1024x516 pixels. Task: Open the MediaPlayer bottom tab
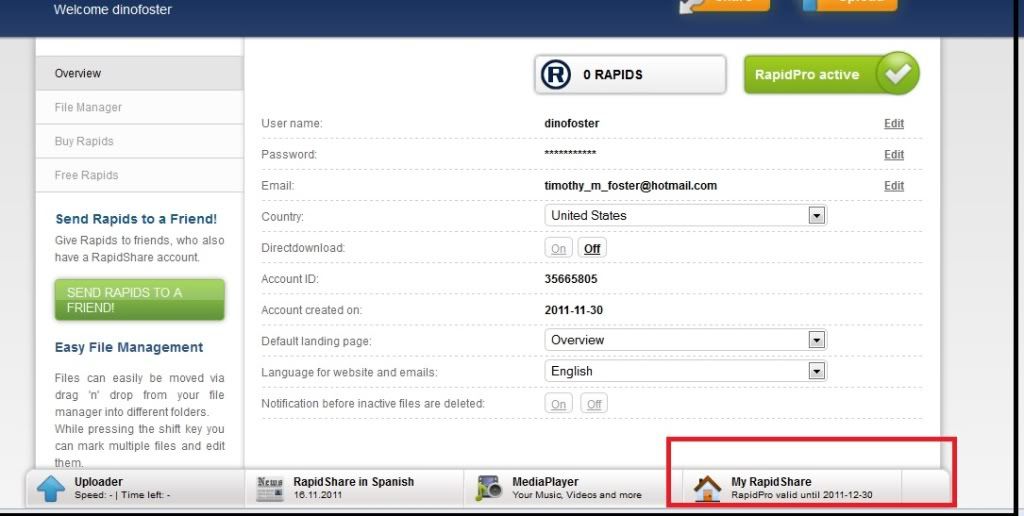click(x=573, y=488)
